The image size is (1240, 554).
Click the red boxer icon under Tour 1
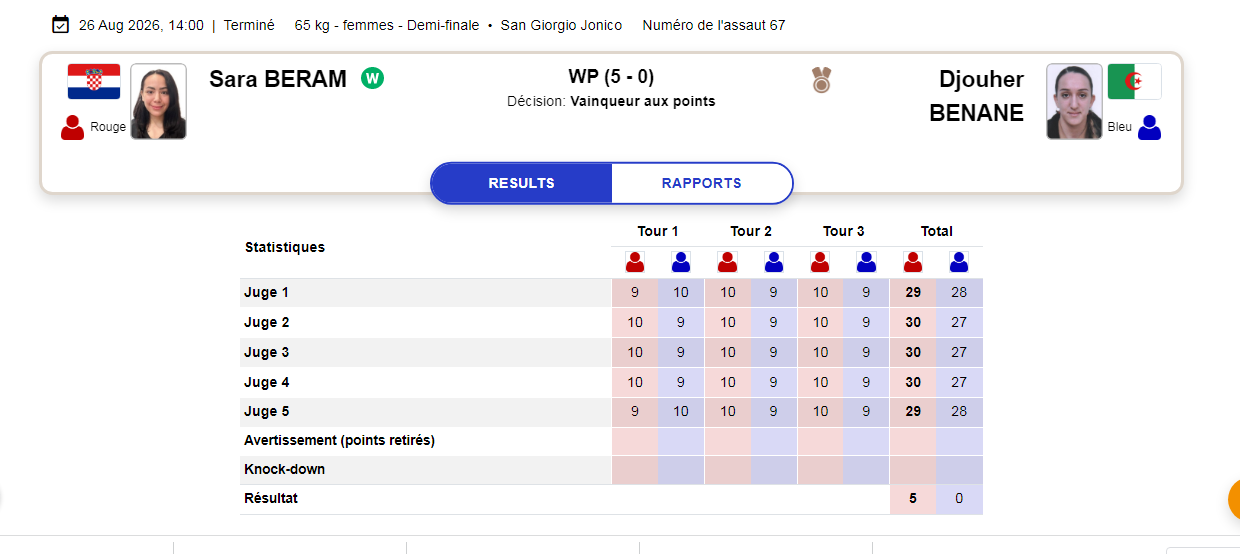(x=635, y=262)
